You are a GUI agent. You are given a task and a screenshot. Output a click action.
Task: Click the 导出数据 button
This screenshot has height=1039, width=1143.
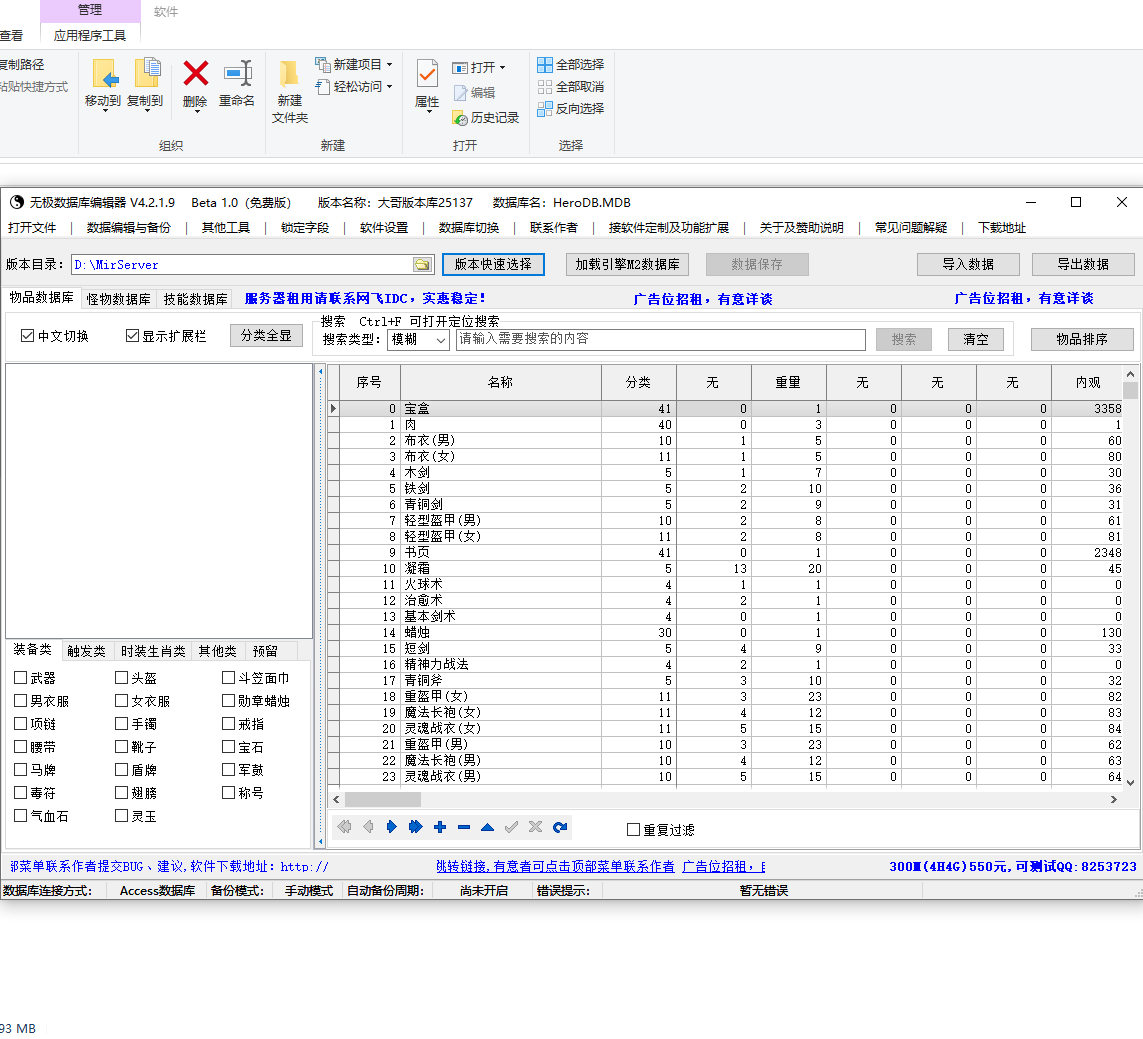tap(1083, 265)
